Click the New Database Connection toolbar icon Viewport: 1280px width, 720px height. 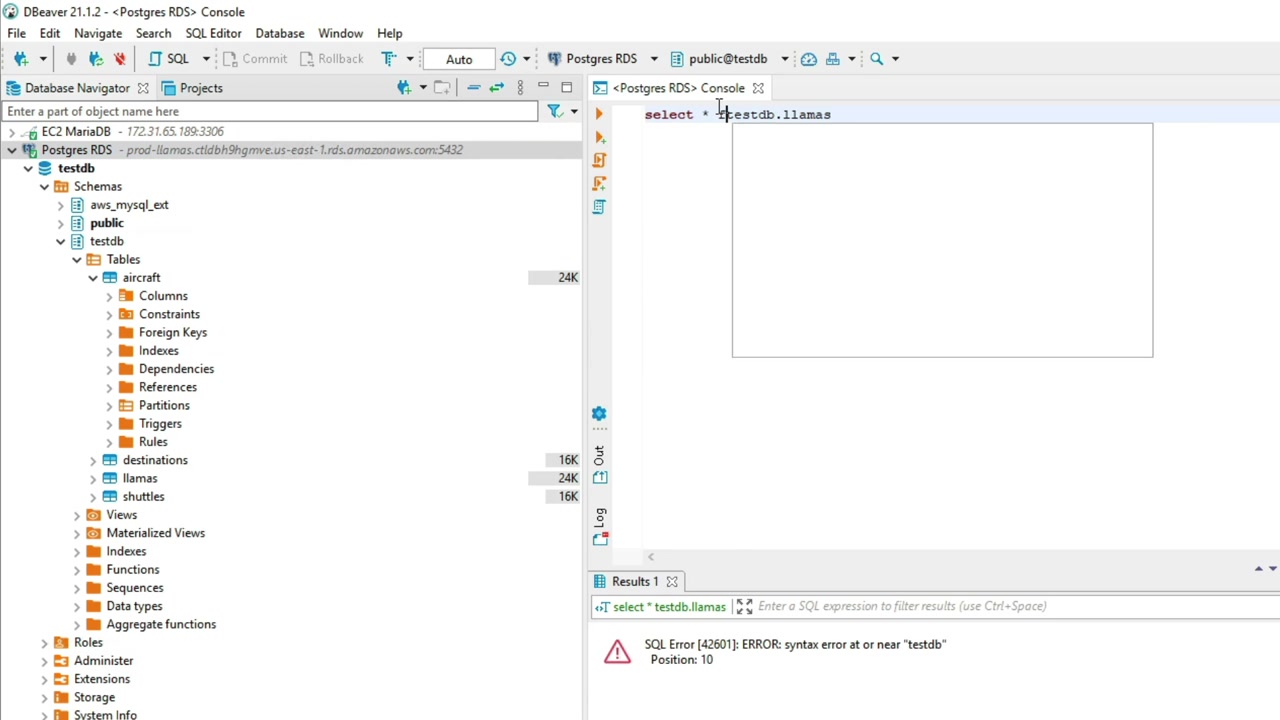click(x=21, y=59)
